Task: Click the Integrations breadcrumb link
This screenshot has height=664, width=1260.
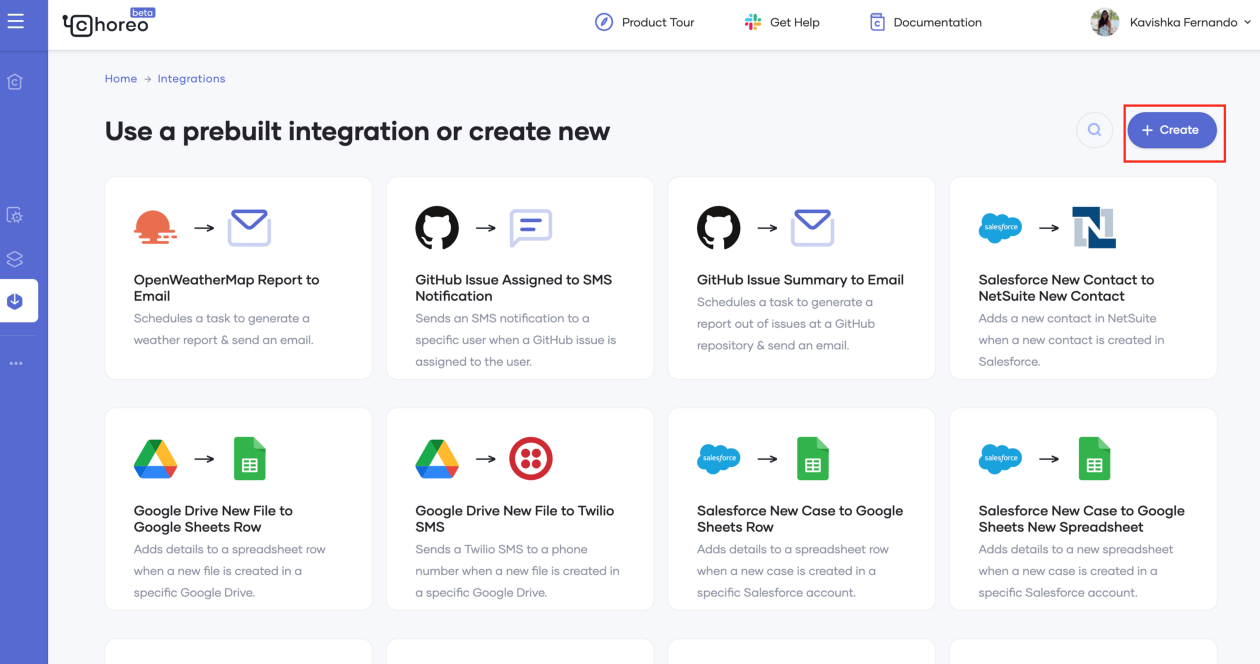Action: coord(191,79)
